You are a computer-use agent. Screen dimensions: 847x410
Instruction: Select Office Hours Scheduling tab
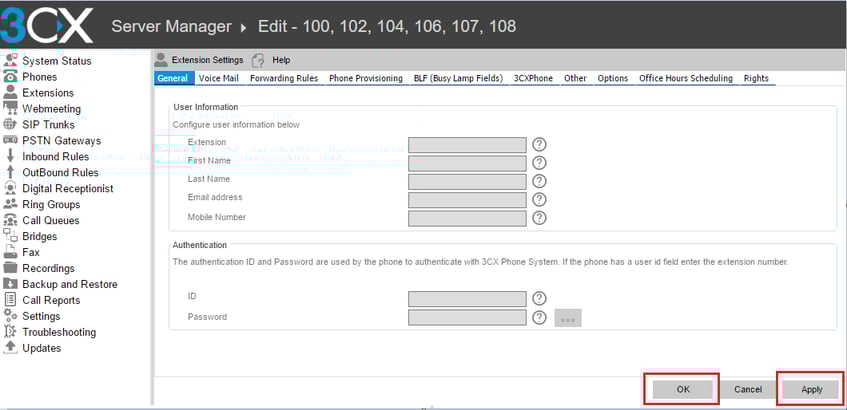pyautogui.click(x=685, y=78)
